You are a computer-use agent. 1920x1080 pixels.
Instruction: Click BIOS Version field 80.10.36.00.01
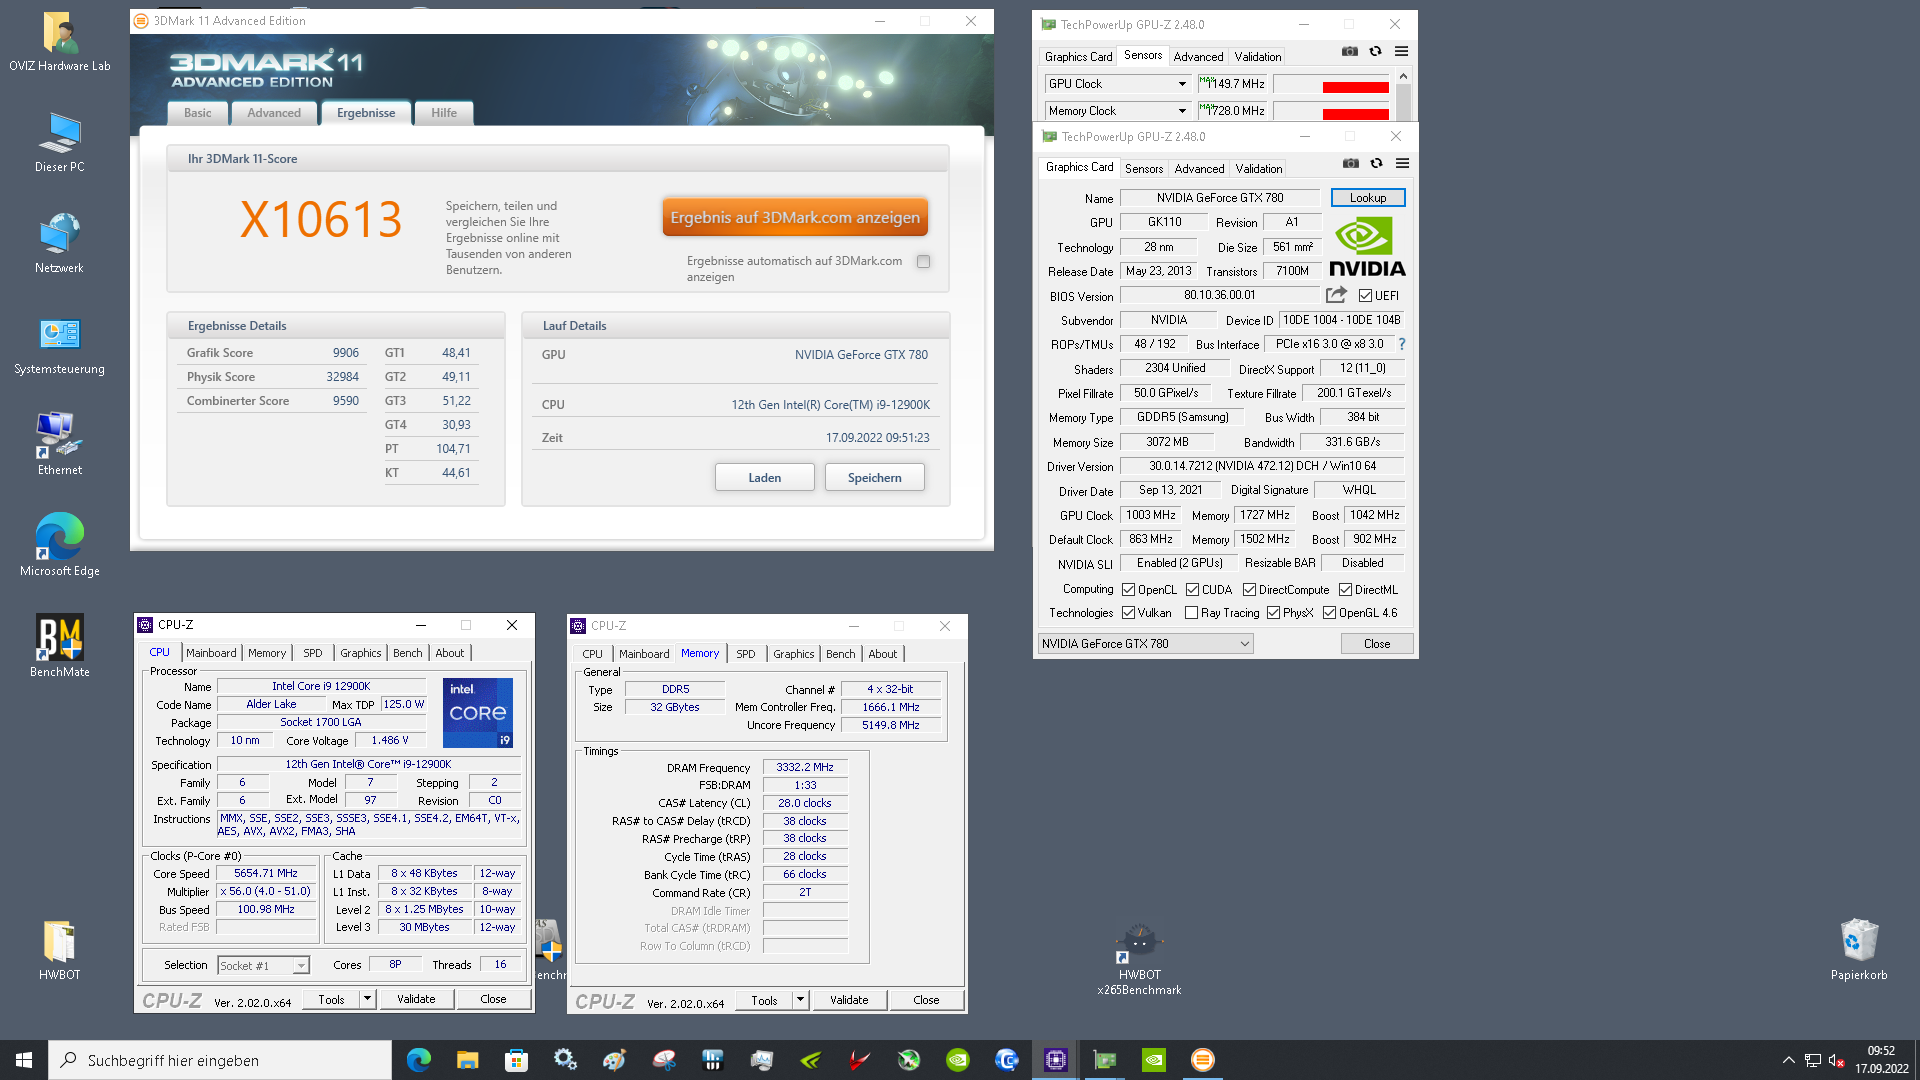click(x=1220, y=296)
